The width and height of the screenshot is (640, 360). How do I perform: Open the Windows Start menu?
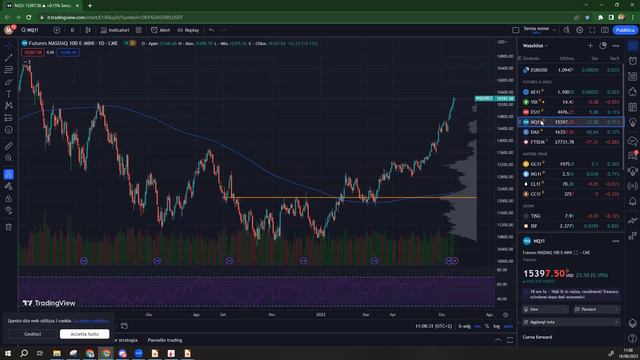click(x=8, y=353)
